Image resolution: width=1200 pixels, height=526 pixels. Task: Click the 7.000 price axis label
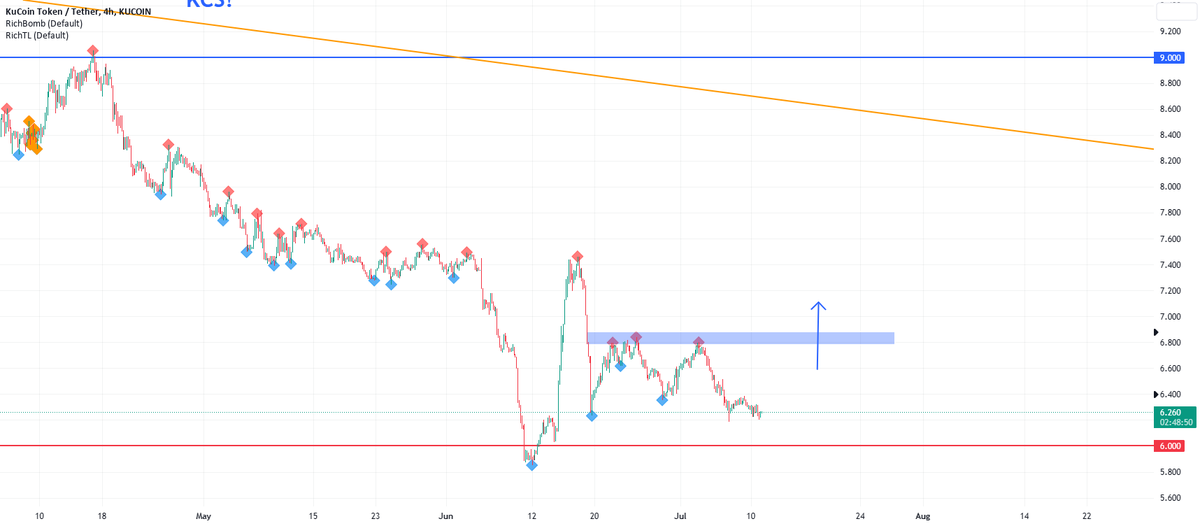pos(1170,317)
